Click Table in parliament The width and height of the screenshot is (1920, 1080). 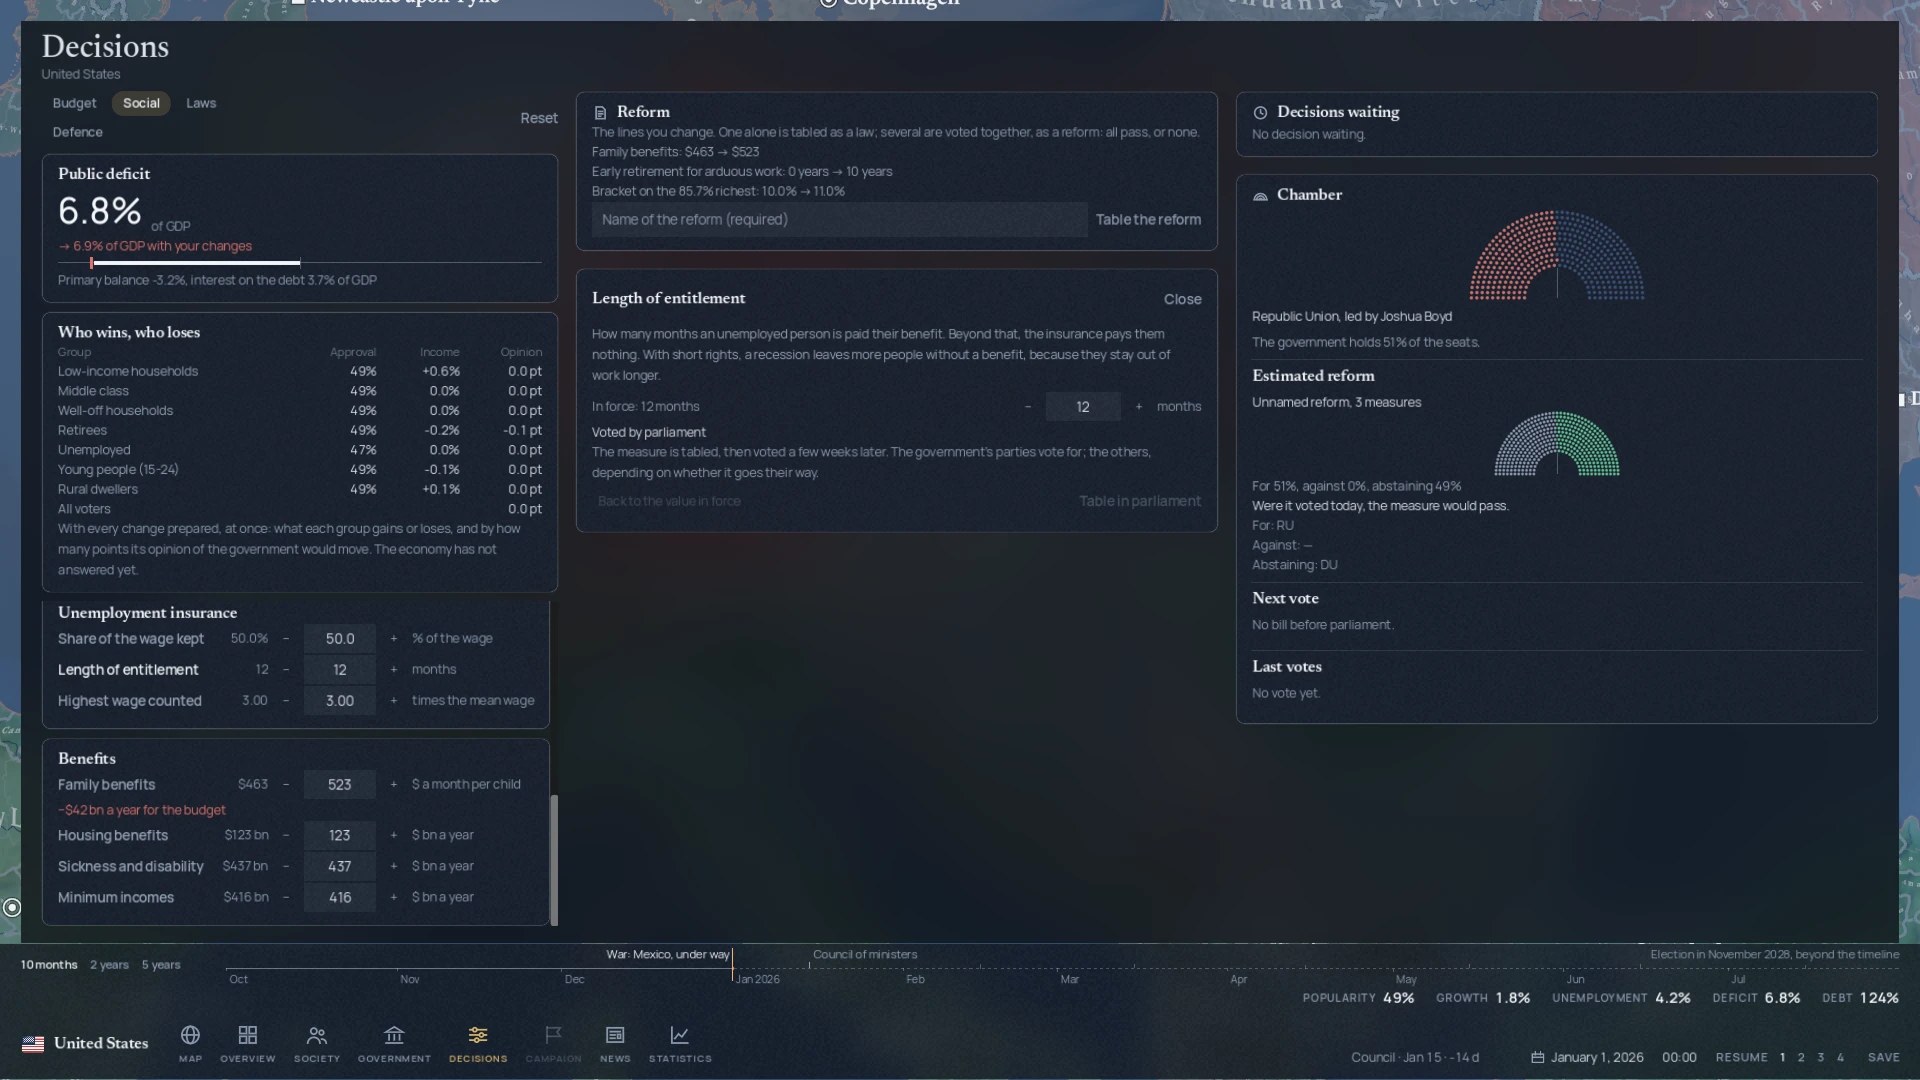(1140, 501)
